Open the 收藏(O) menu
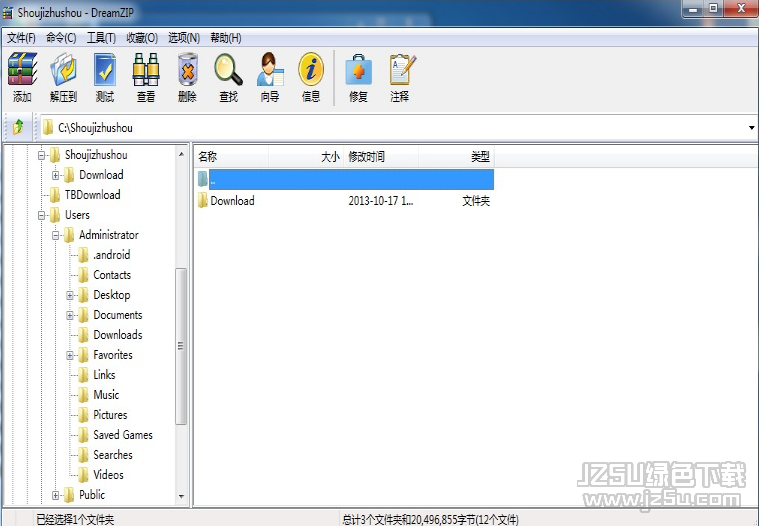Viewport: 759px width, 526px height. [142, 38]
